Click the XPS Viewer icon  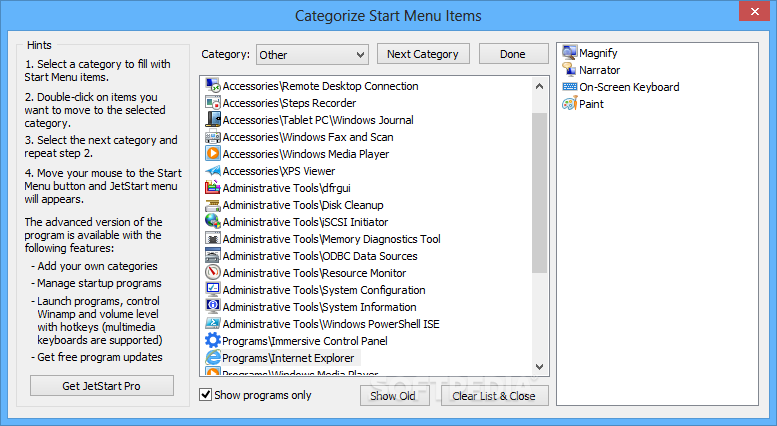click(213, 170)
